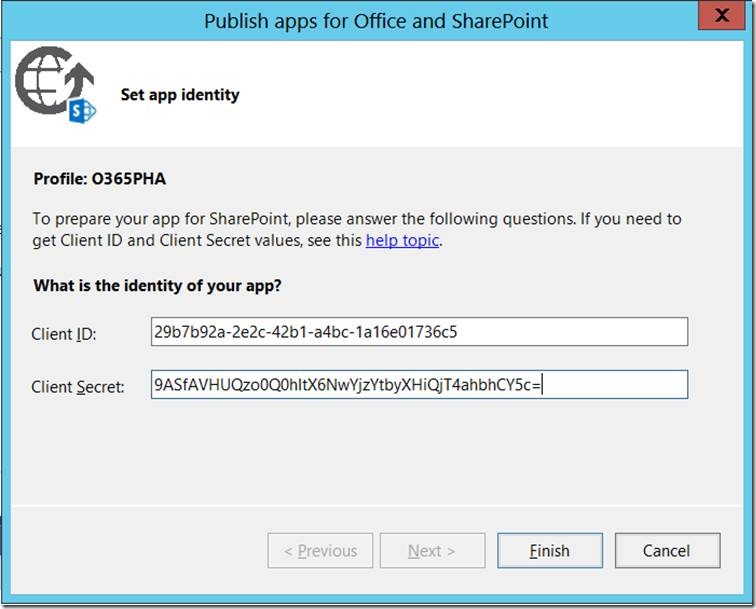Viewport: 756px width, 609px height.
Task: Click 'What is the identity of your app?'
Action: pyautogui.click(x=157, y=285)
